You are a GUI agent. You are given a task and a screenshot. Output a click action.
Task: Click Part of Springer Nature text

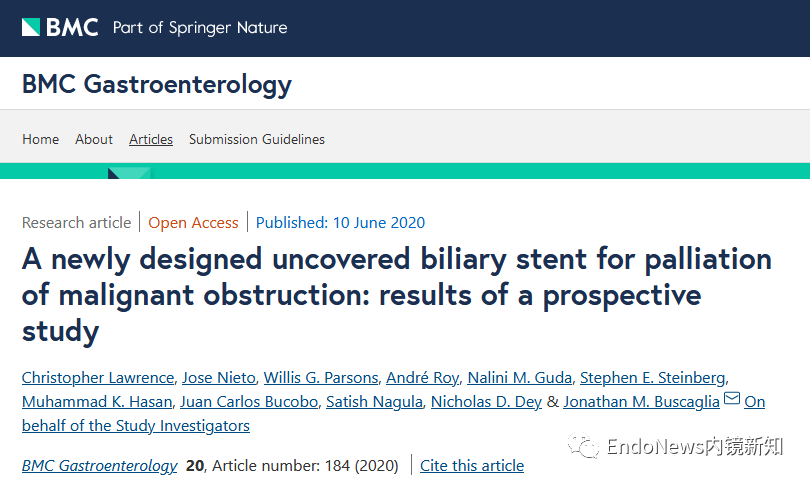point(200,28)
